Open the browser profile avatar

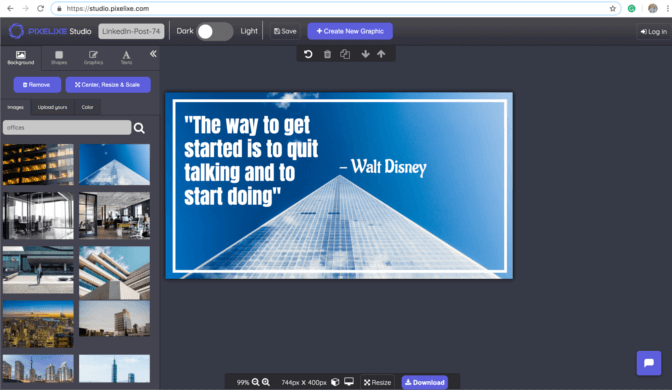(x=653, y=9)
